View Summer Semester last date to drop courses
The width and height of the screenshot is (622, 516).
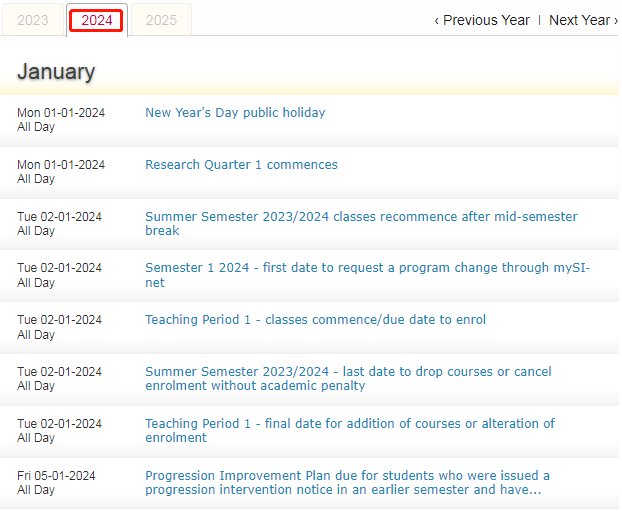(x=348, y=379)
